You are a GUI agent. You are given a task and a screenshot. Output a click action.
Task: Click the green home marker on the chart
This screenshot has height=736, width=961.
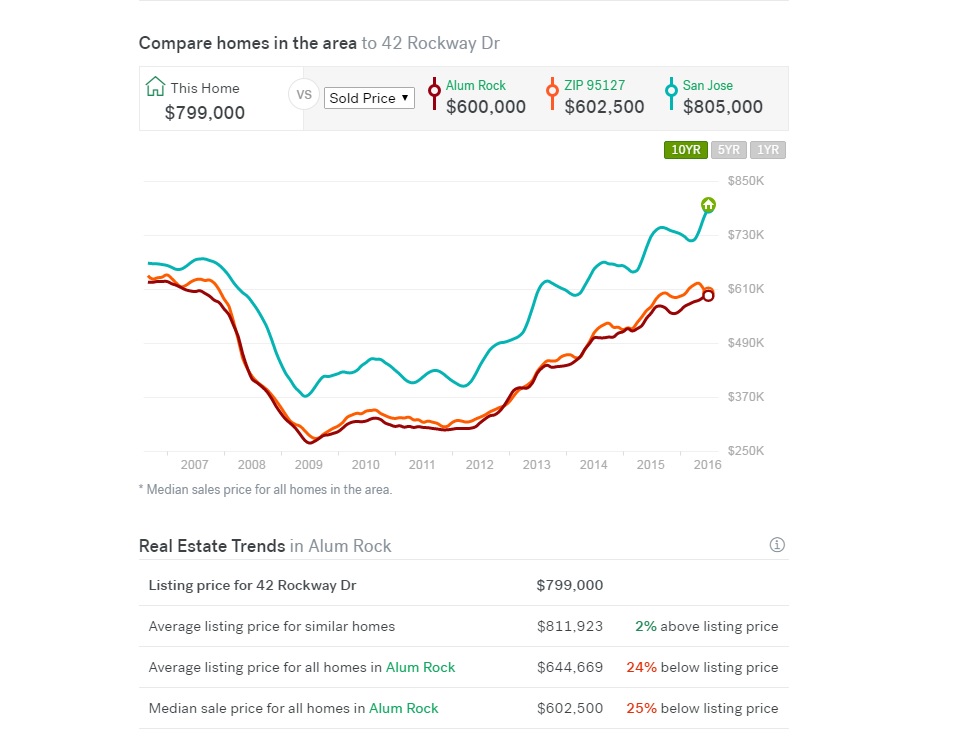pos(708,205)
